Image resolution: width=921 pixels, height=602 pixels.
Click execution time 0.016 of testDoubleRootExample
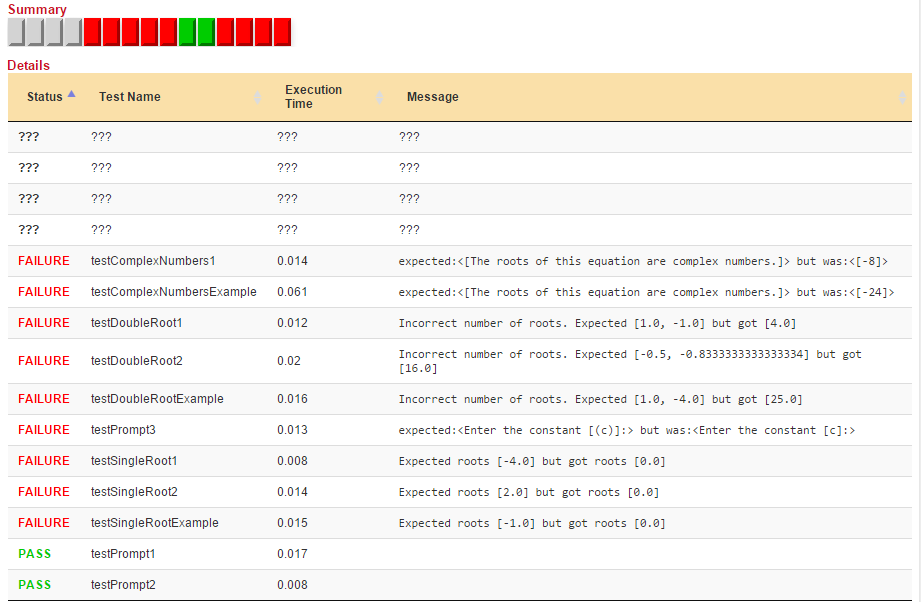[293, 399]
